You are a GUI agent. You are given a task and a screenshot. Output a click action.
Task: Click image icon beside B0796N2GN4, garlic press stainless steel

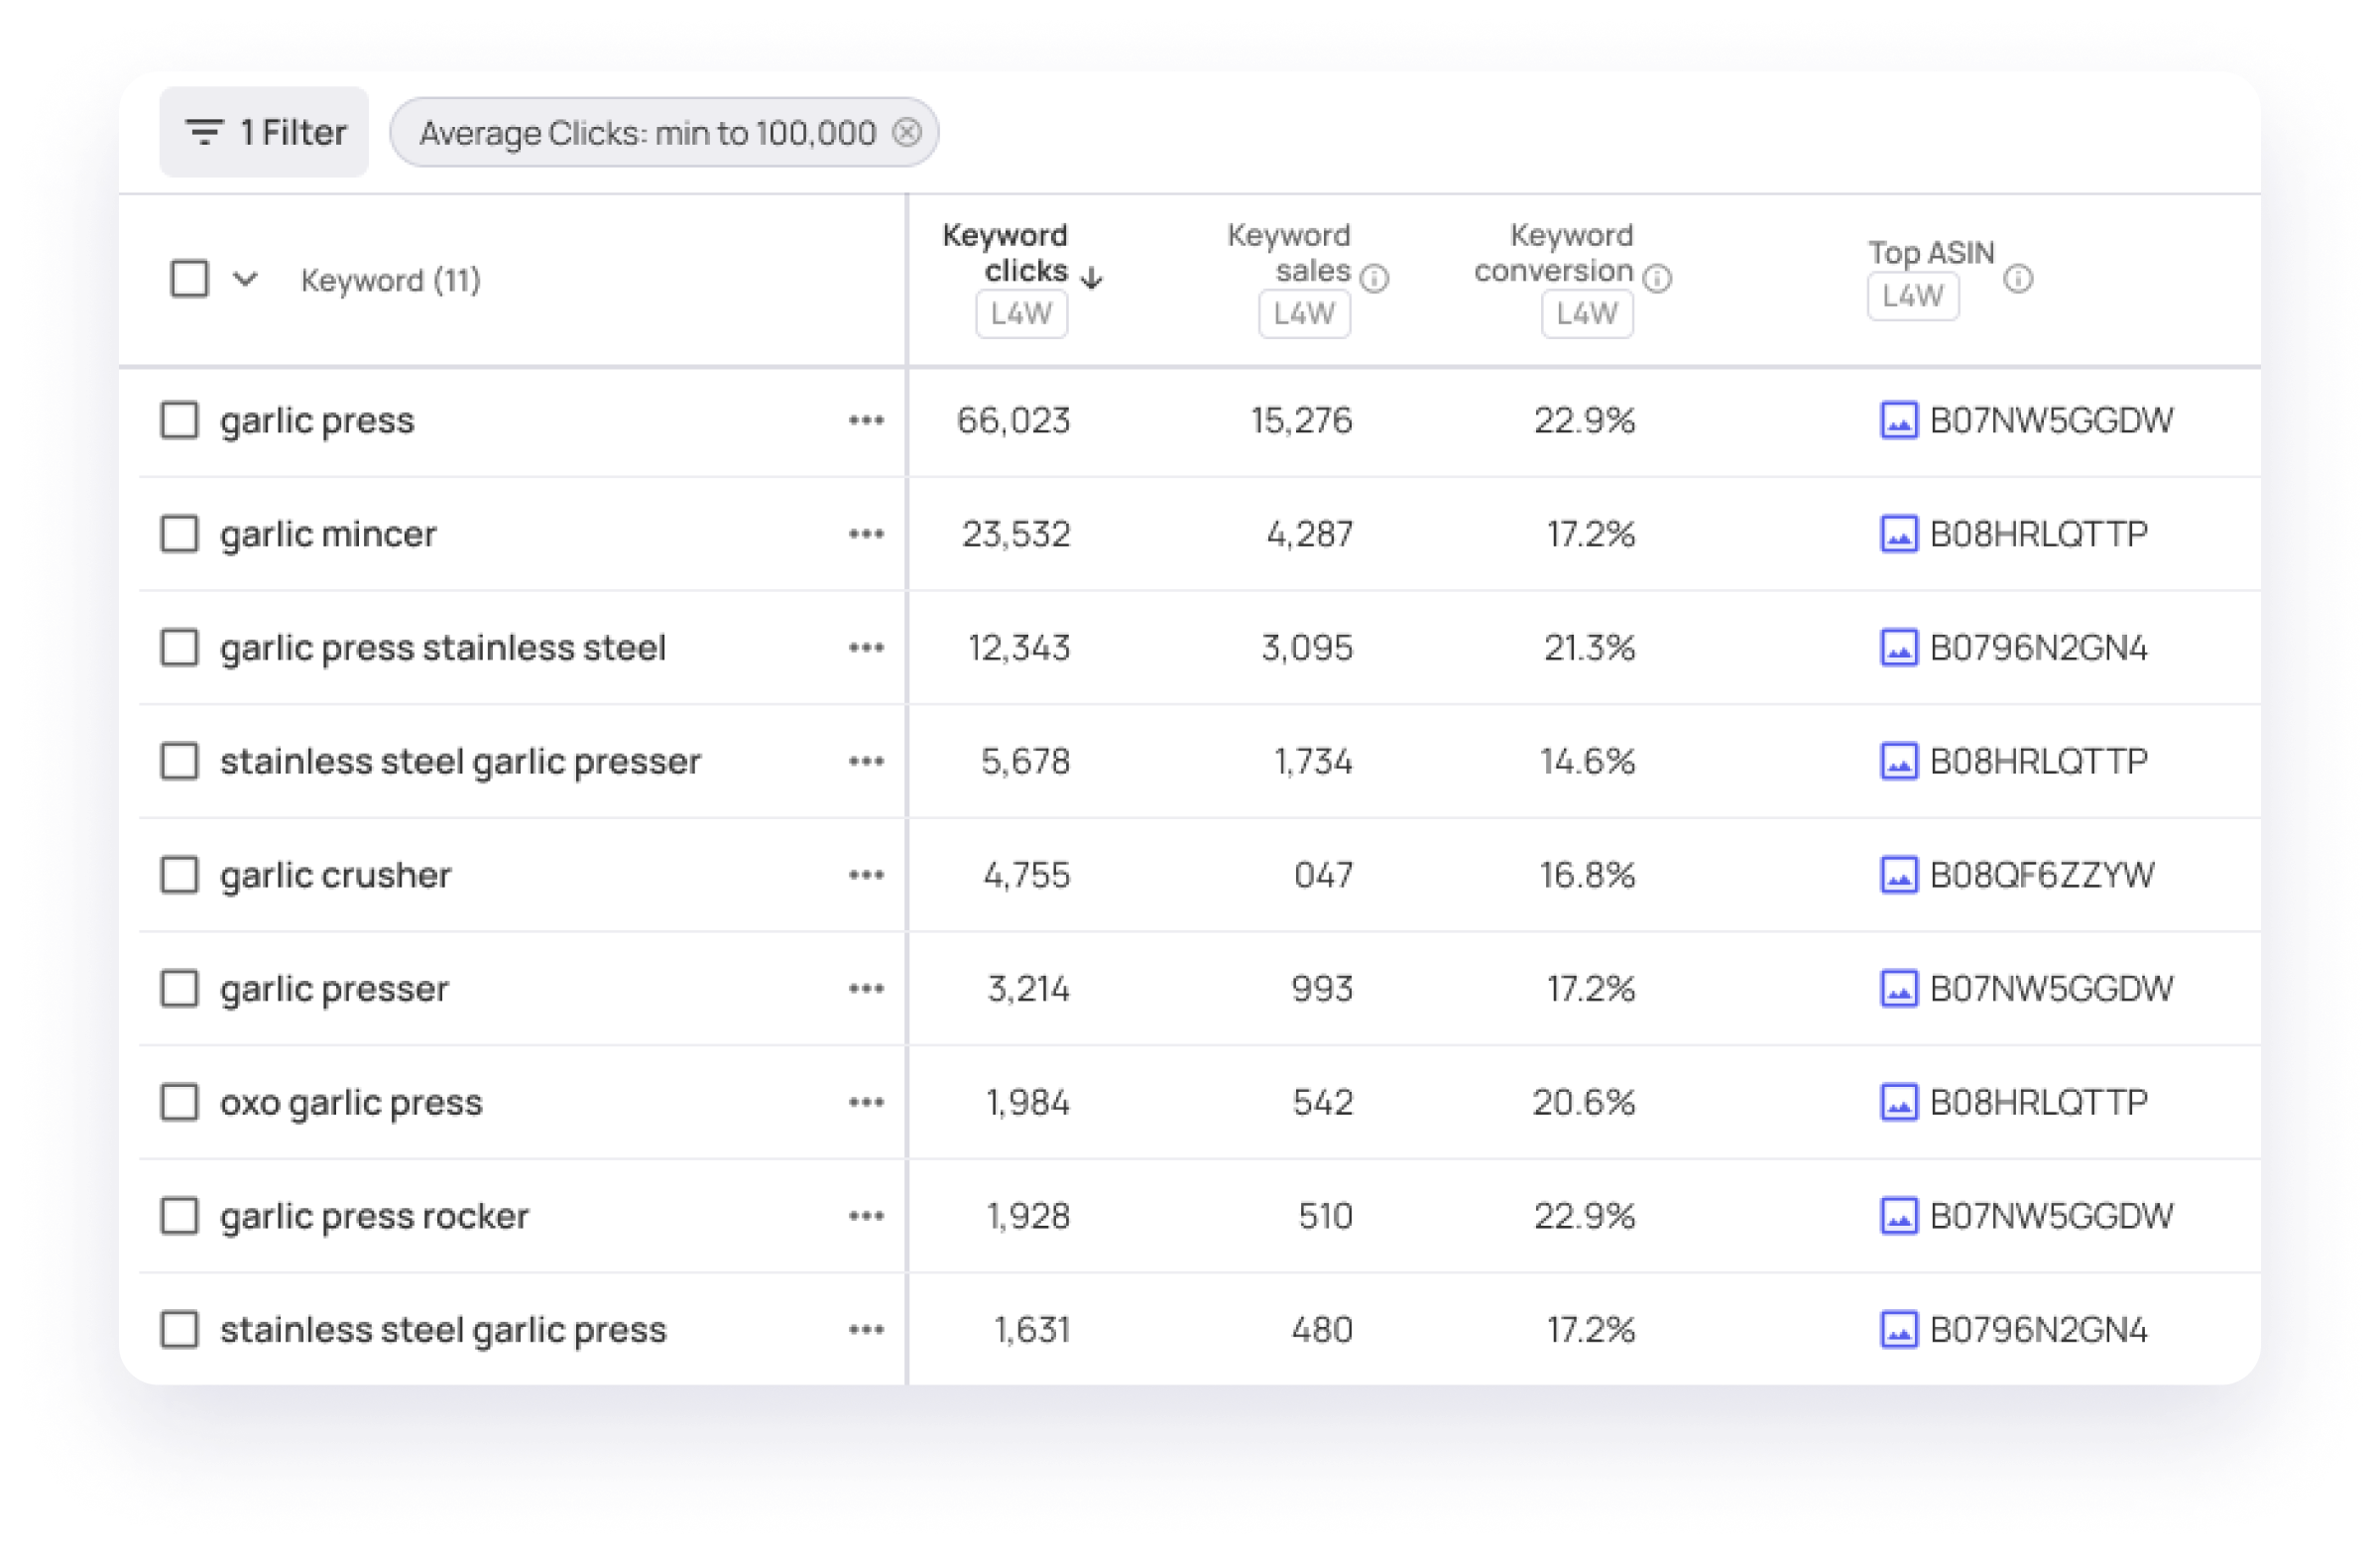click(1899, 648)
